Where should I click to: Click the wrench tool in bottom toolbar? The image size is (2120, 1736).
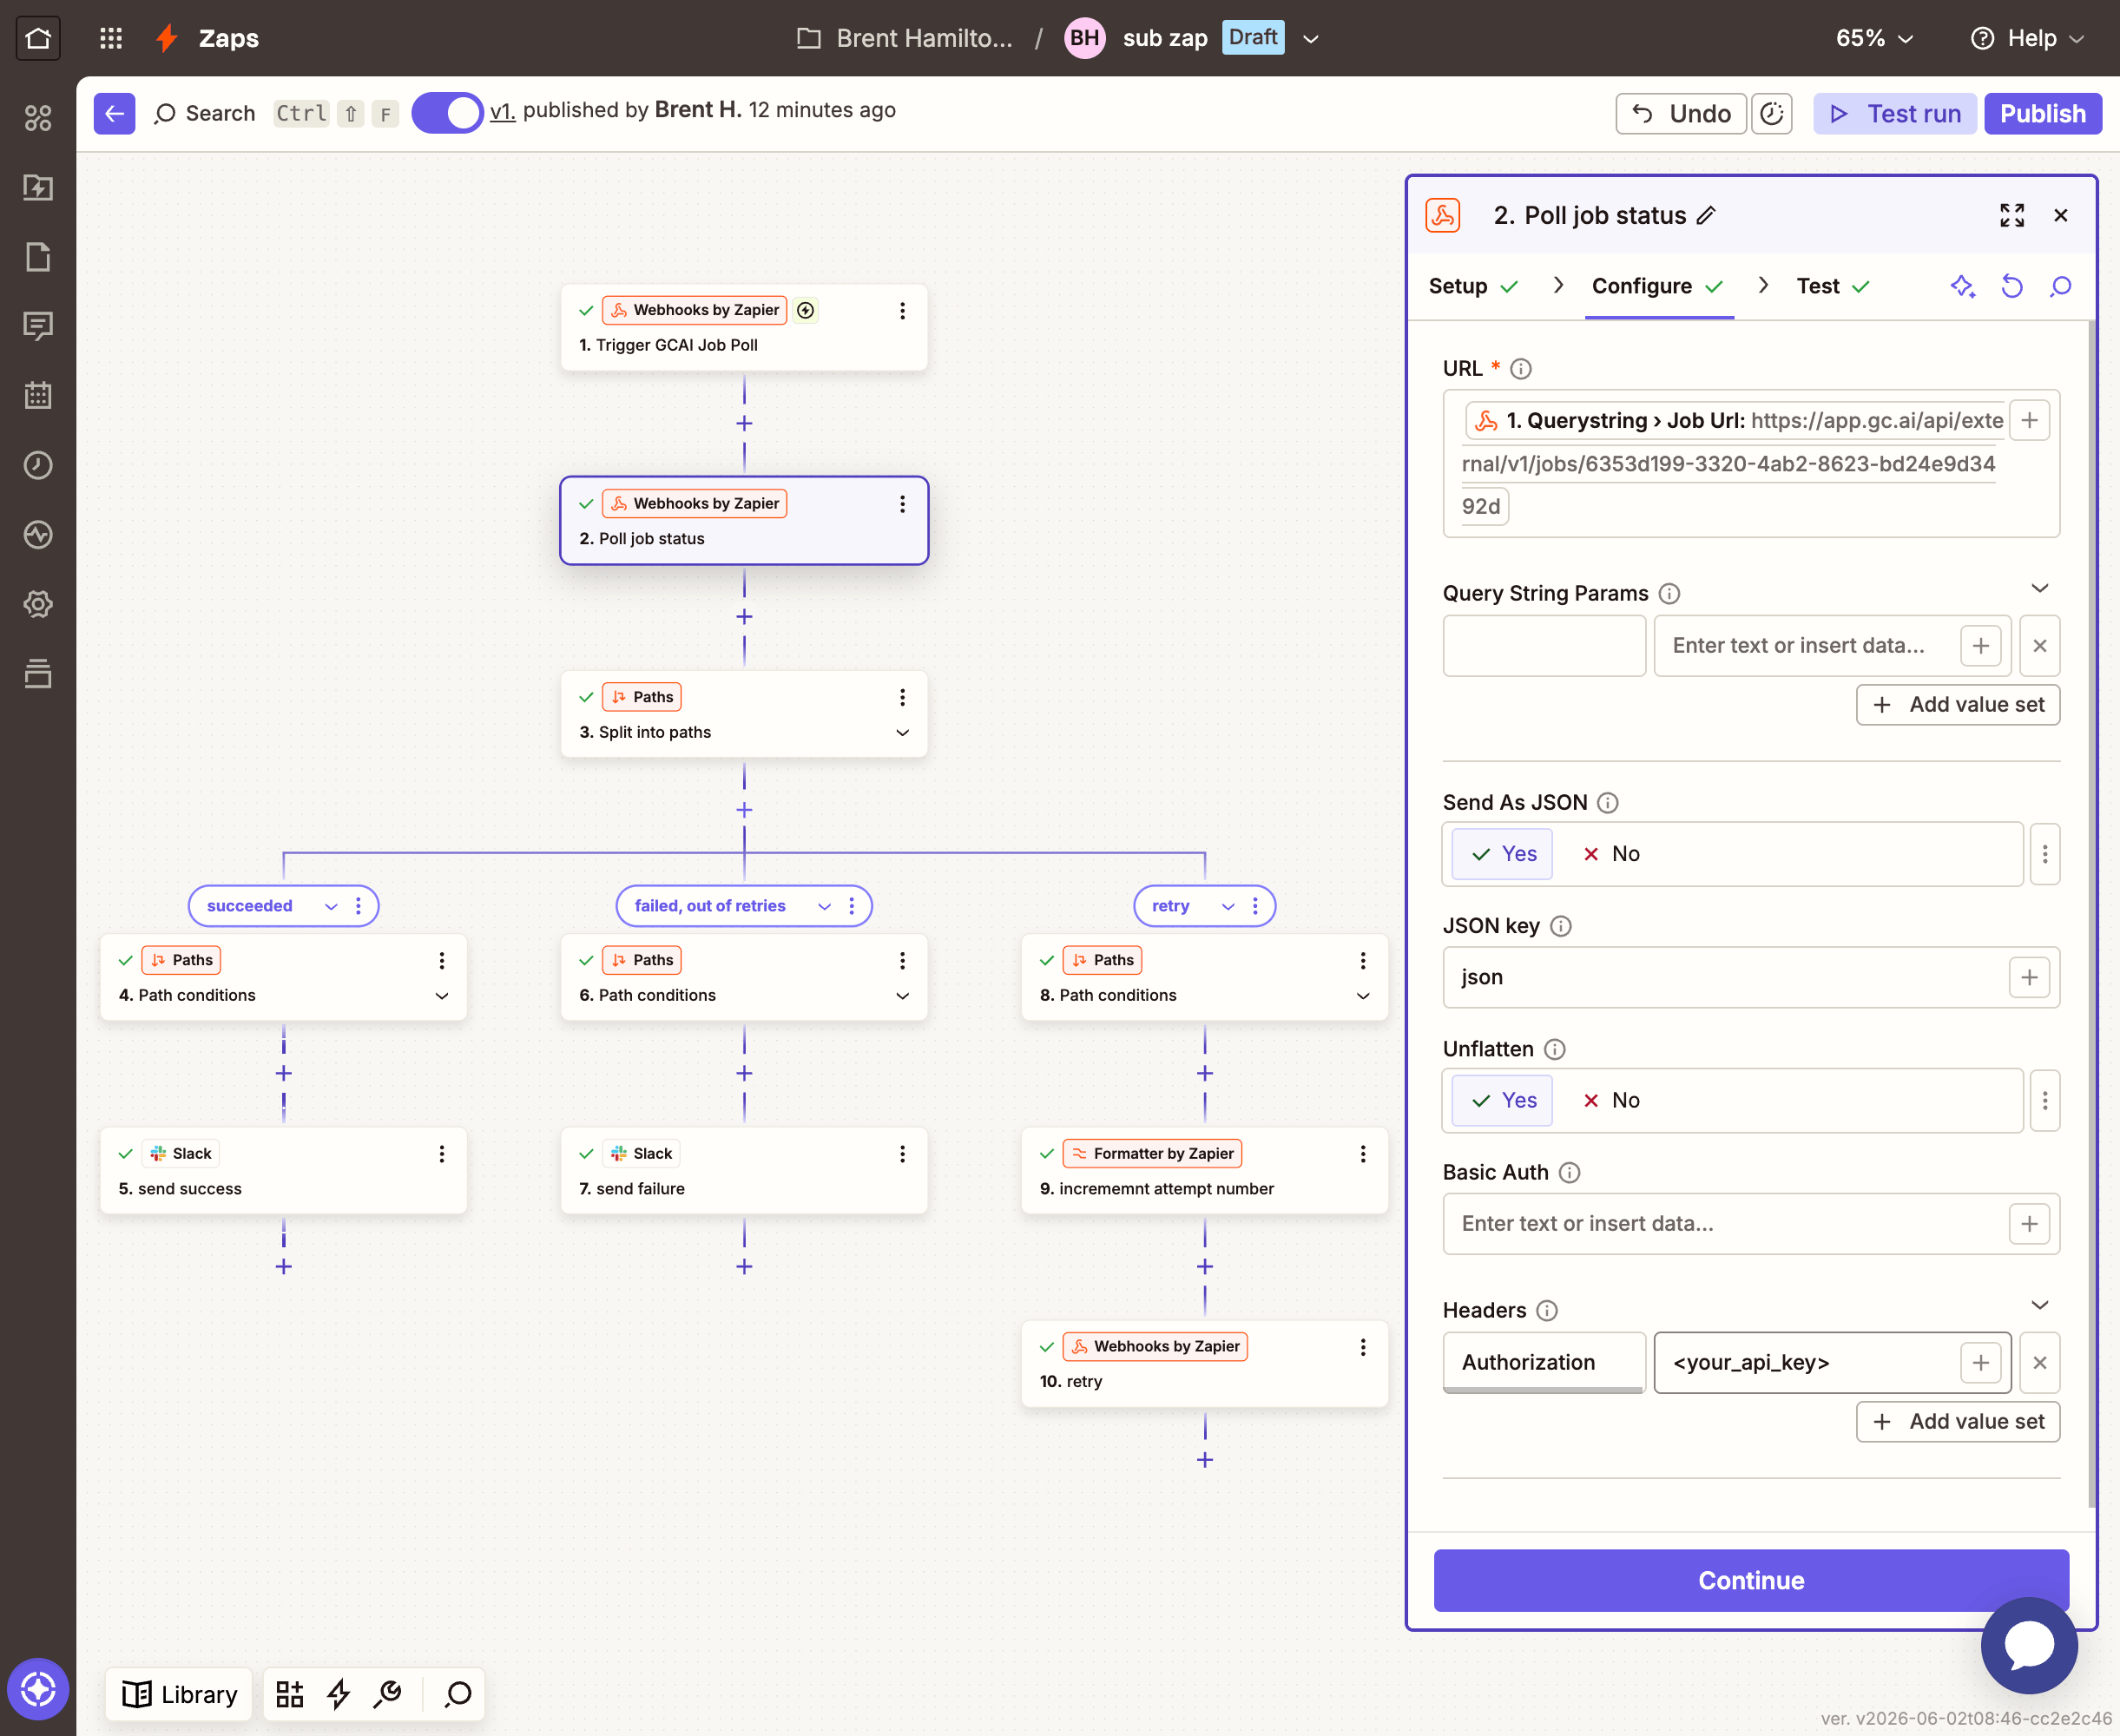coord(387,1693)
